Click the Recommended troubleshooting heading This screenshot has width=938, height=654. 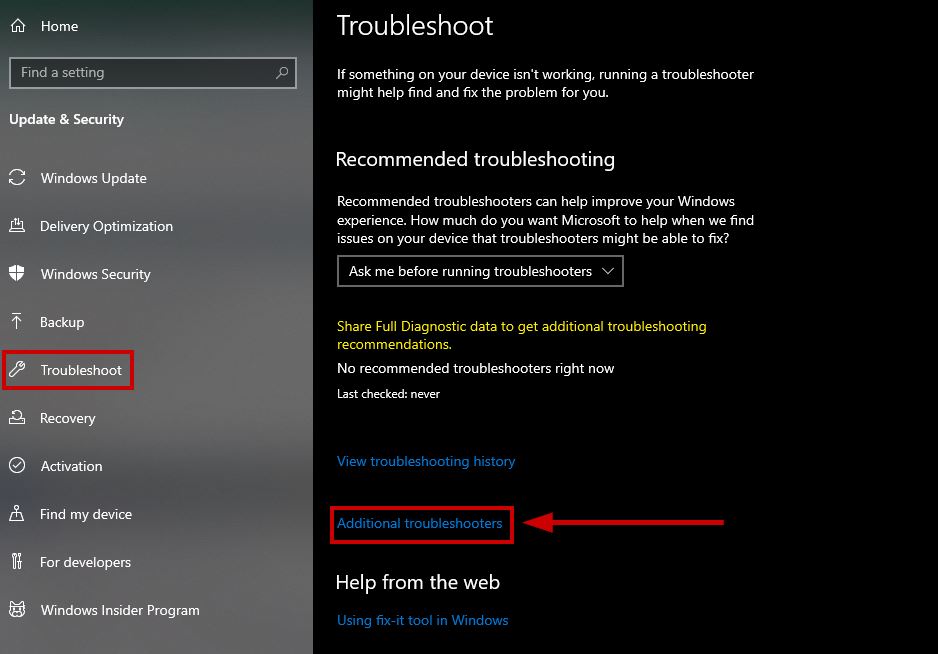(475, 160)
